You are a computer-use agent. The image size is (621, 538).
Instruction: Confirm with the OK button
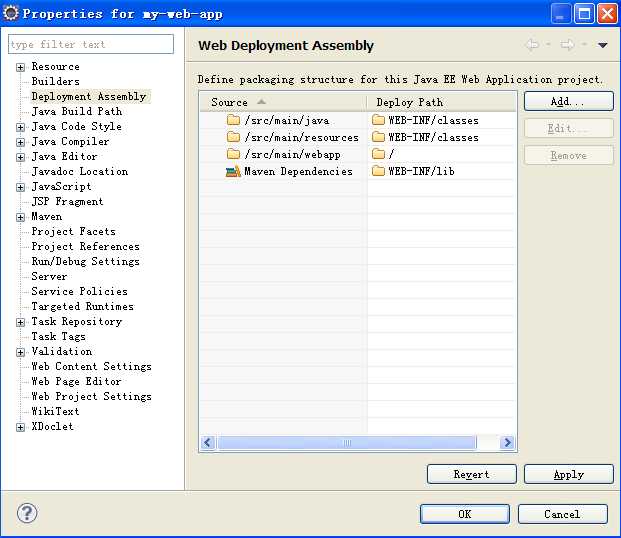[465, 514]
